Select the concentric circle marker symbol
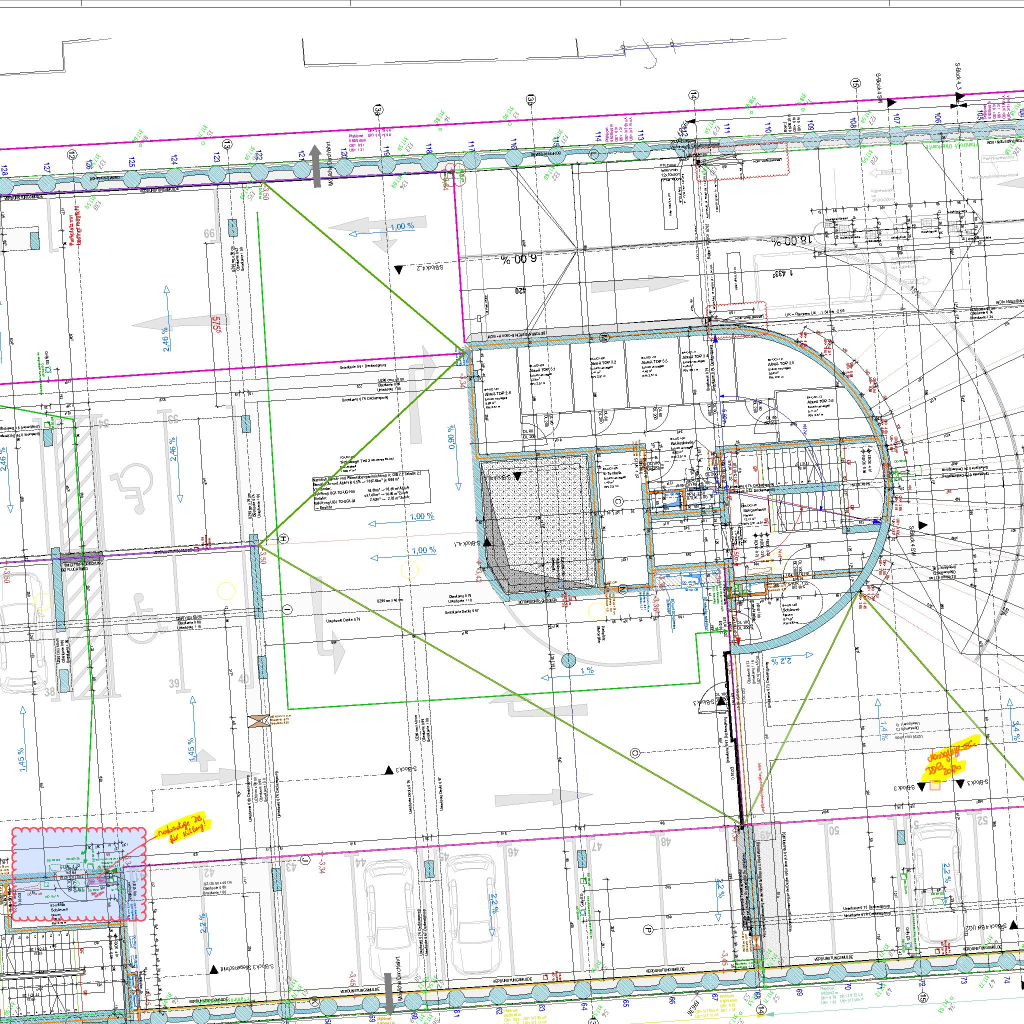Screen dimensions: 1024x1024 tap(634, 751)
